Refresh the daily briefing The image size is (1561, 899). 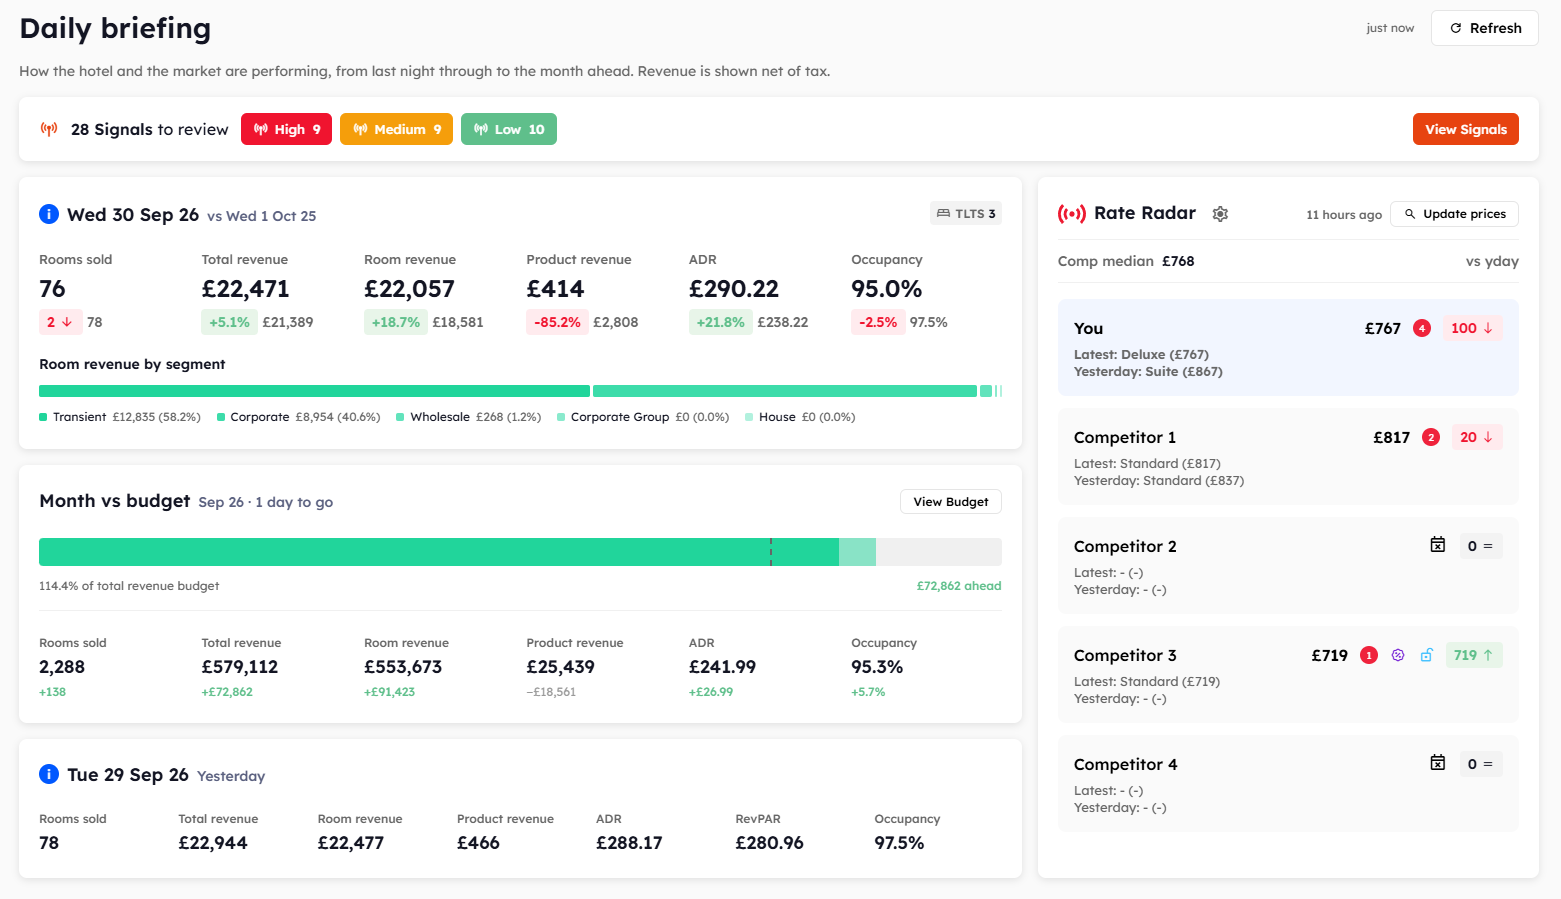tap(1485, 28)
